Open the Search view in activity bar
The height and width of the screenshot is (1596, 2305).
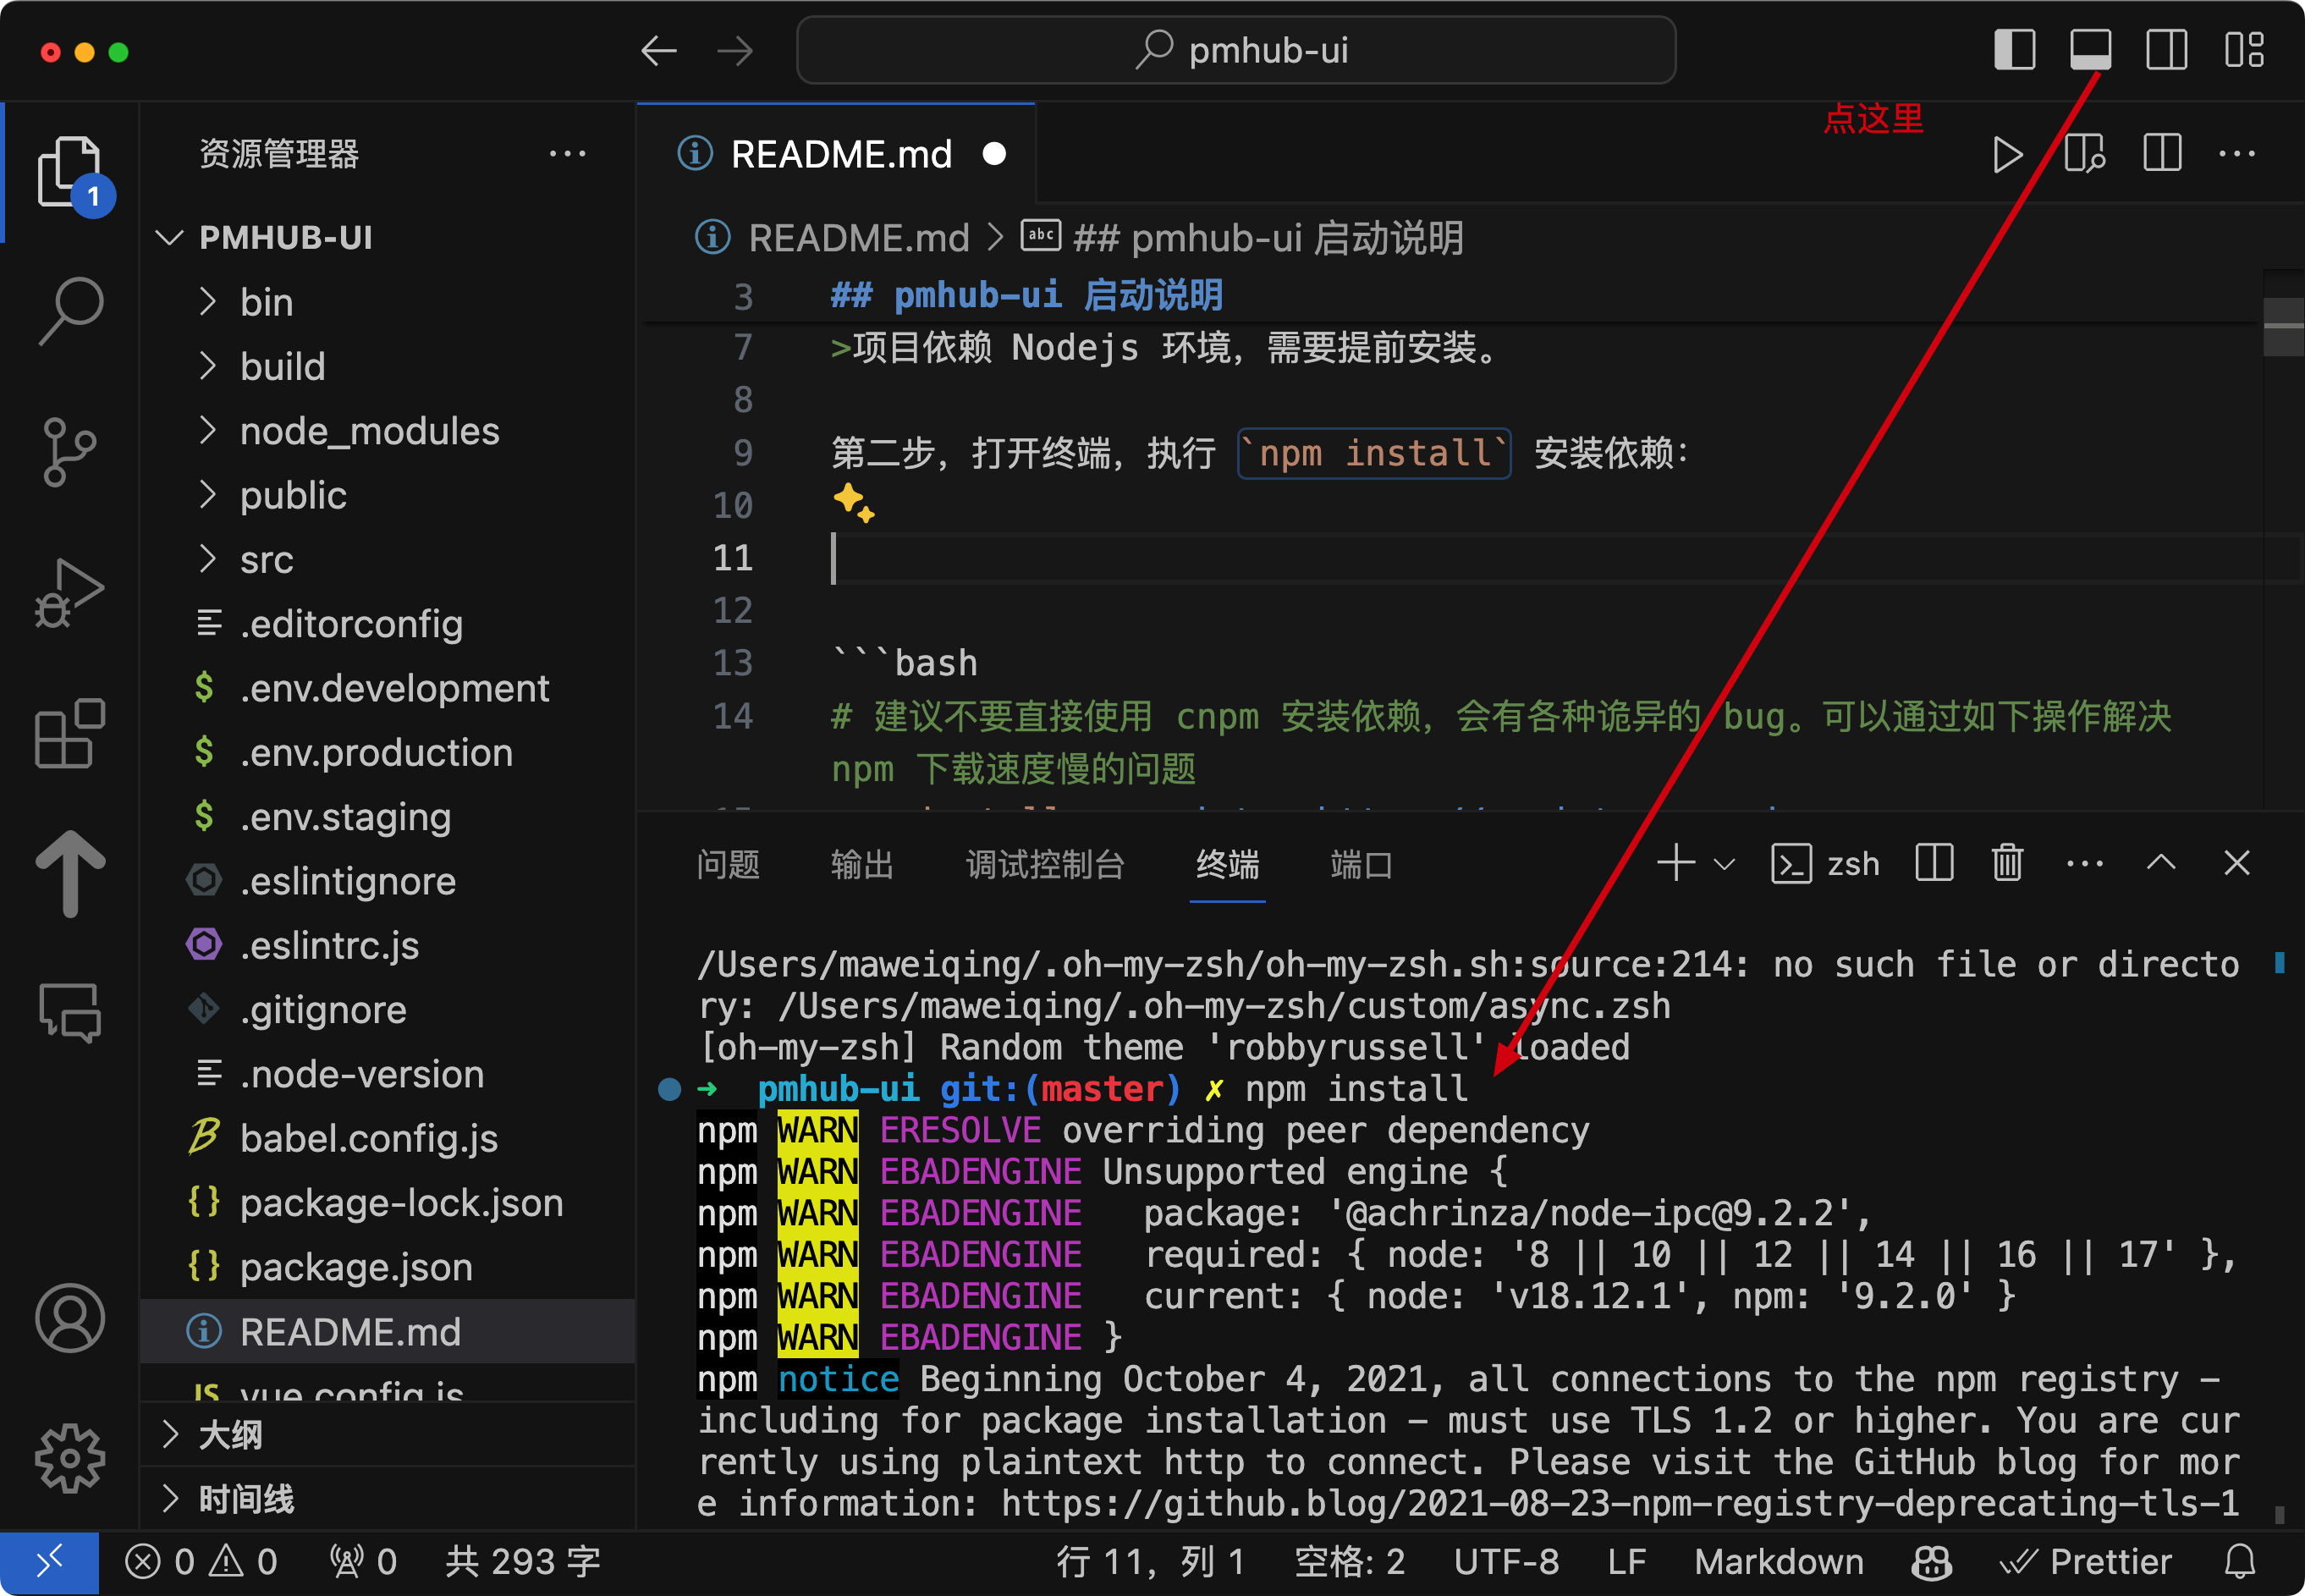pyautogui.click(x=70, y=312)
